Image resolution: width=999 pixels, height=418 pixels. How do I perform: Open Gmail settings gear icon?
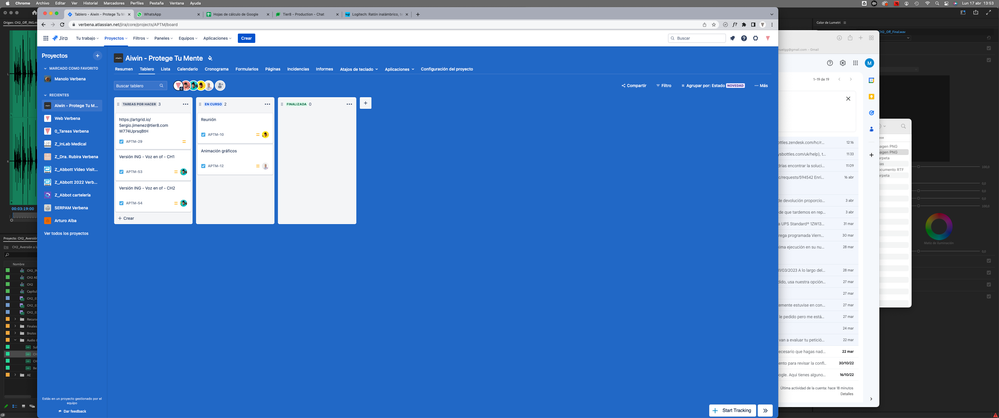coord(842,63)
